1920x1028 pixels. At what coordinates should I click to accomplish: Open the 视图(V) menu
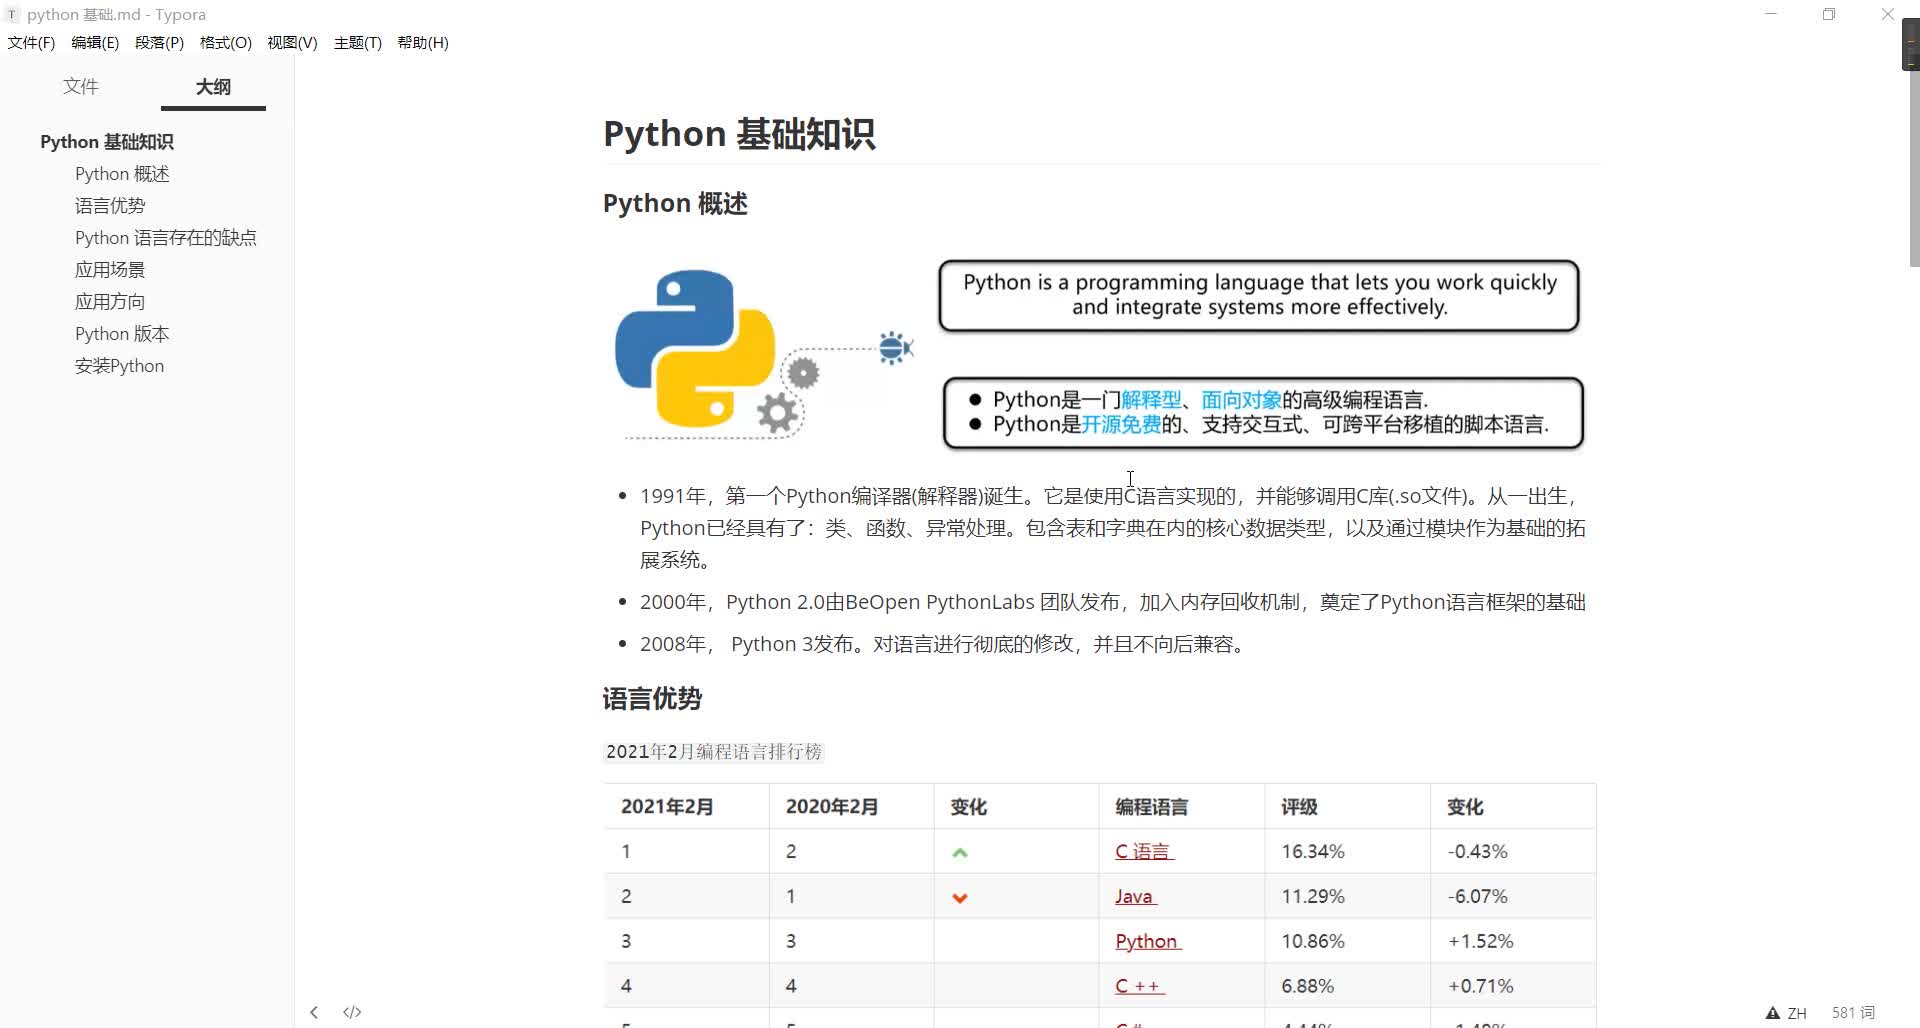(x=292, y=43)
